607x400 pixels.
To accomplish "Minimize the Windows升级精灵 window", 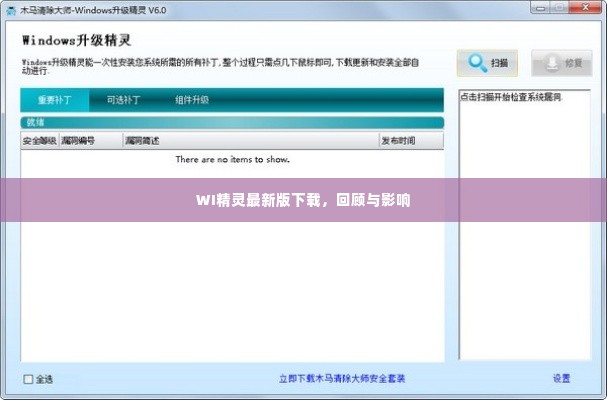I will (x=541, y=7).
